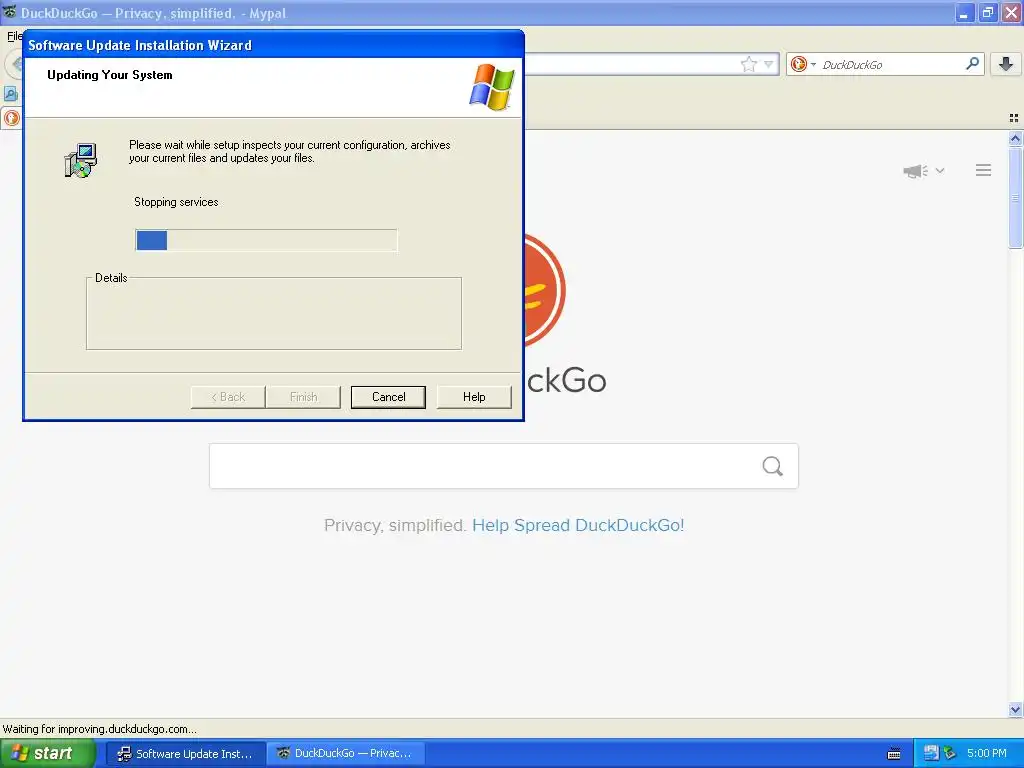Click the network computers tray icon
The height and width of the screenshot is (768, 1024).
coord(931,753)
